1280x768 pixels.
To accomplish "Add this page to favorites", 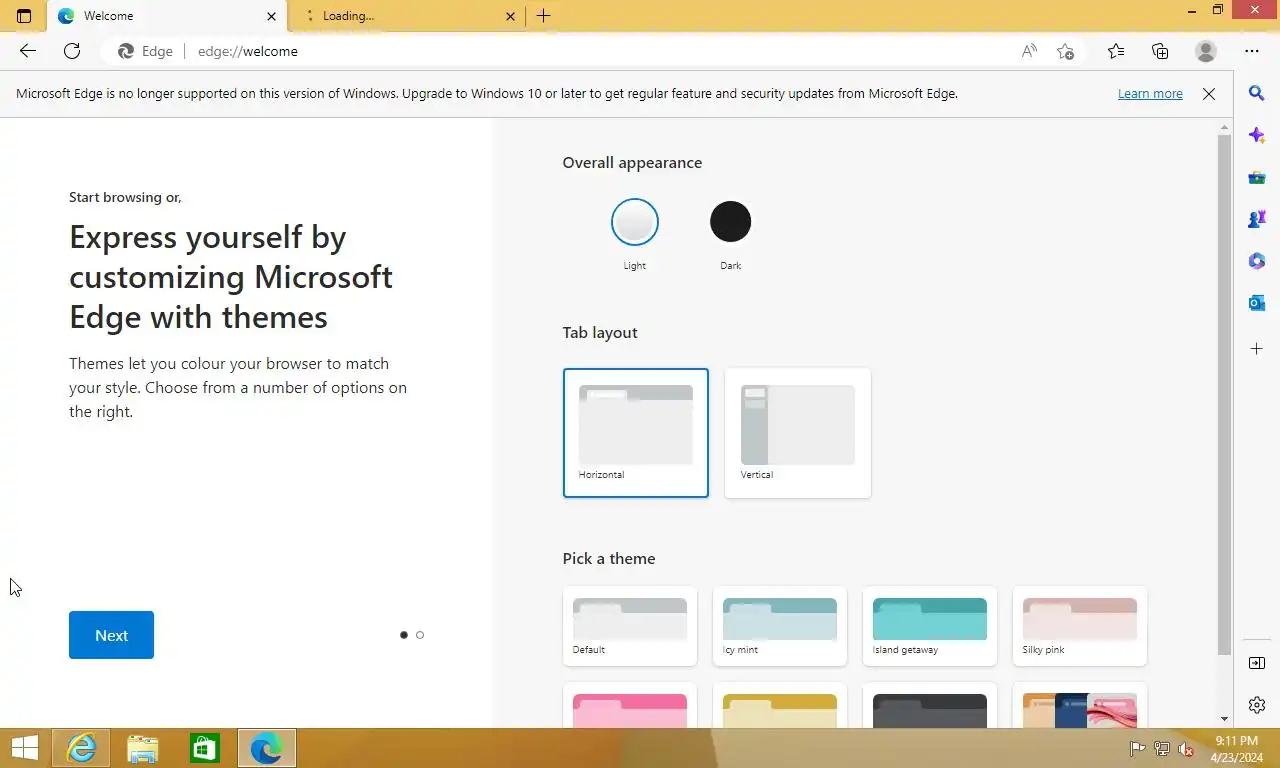I will pyautogui.click(x=1066, y=51).
